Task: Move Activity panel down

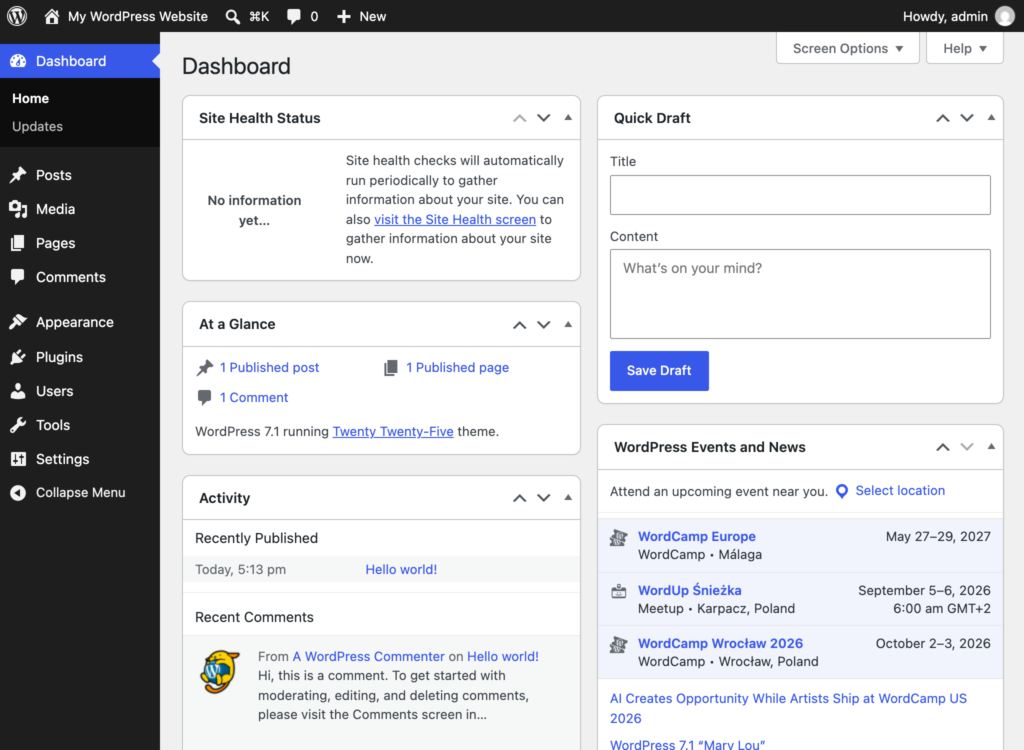Action: [543, 498]
